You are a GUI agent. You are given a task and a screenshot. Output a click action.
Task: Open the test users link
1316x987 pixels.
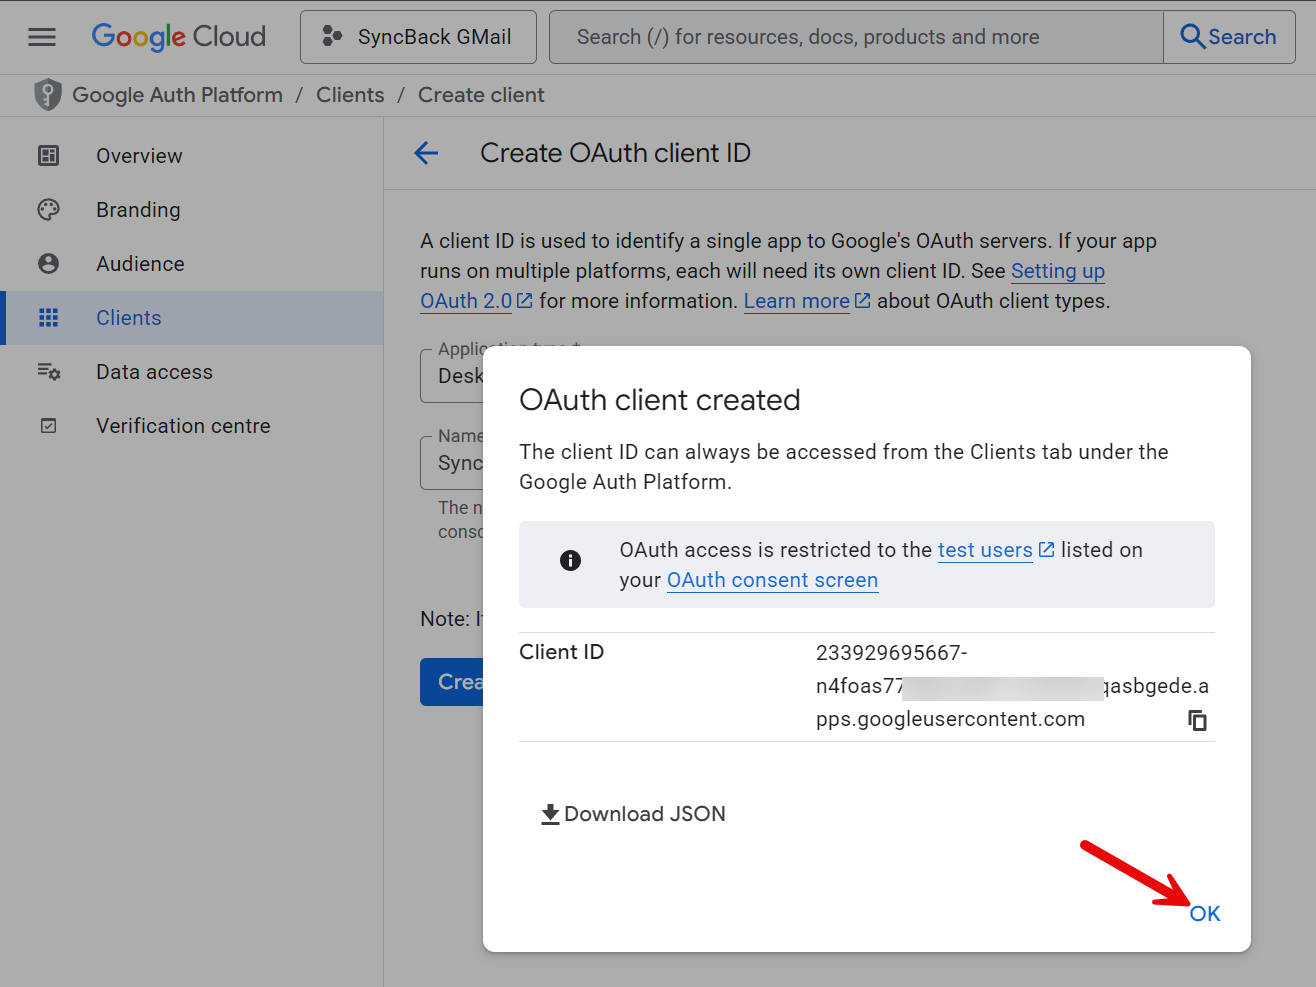[x=985, y=550]
